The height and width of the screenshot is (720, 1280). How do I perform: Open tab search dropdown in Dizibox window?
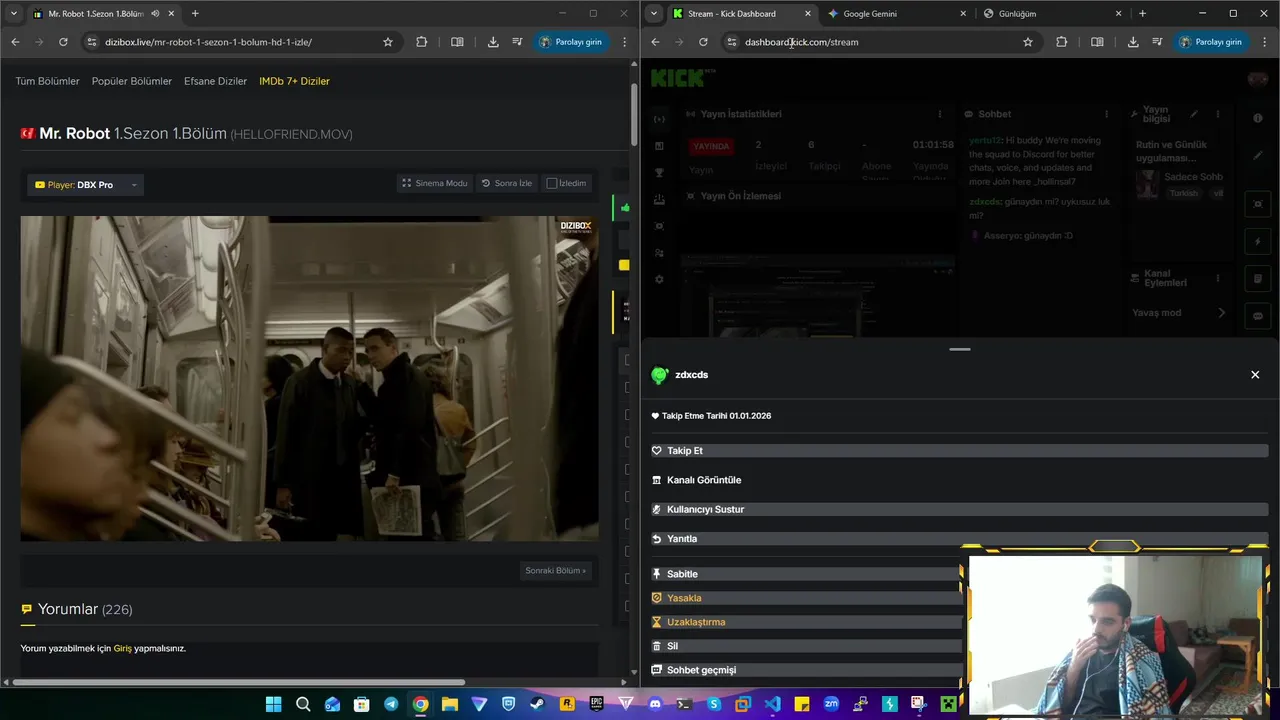tap(13, 14)
